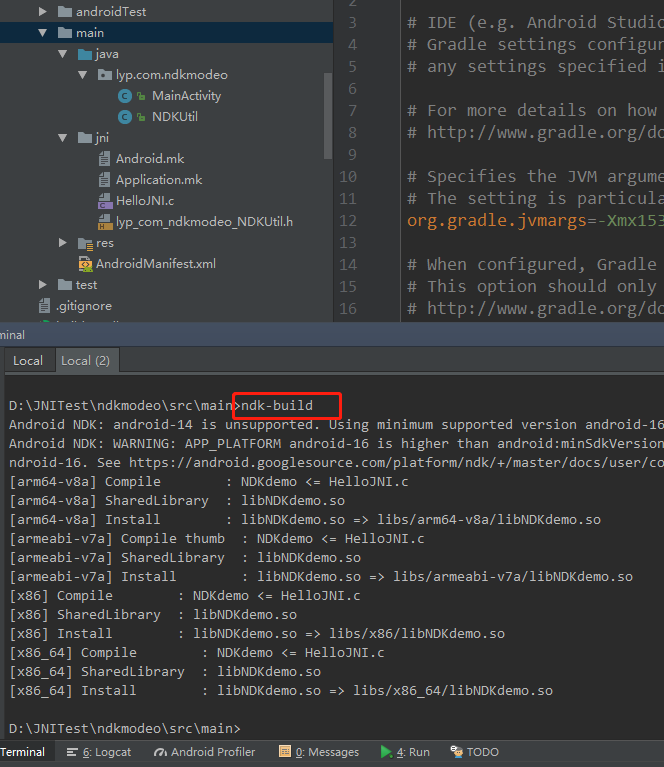Screen dimensions: 664x767
Task: Click the .gitignore file icon
Action: click(44, 306)
